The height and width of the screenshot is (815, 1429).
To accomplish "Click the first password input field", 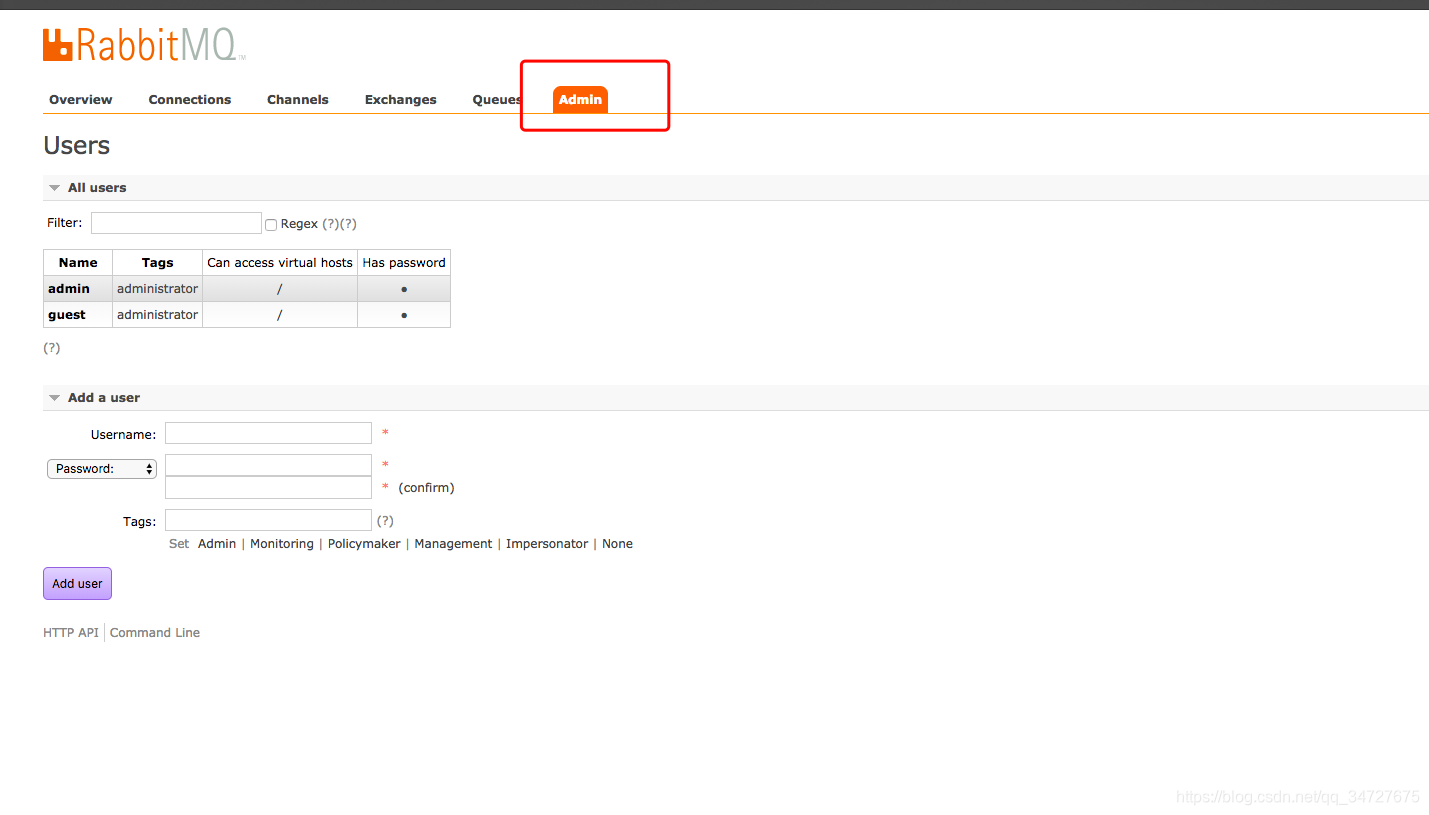I will tap(268, 465).
